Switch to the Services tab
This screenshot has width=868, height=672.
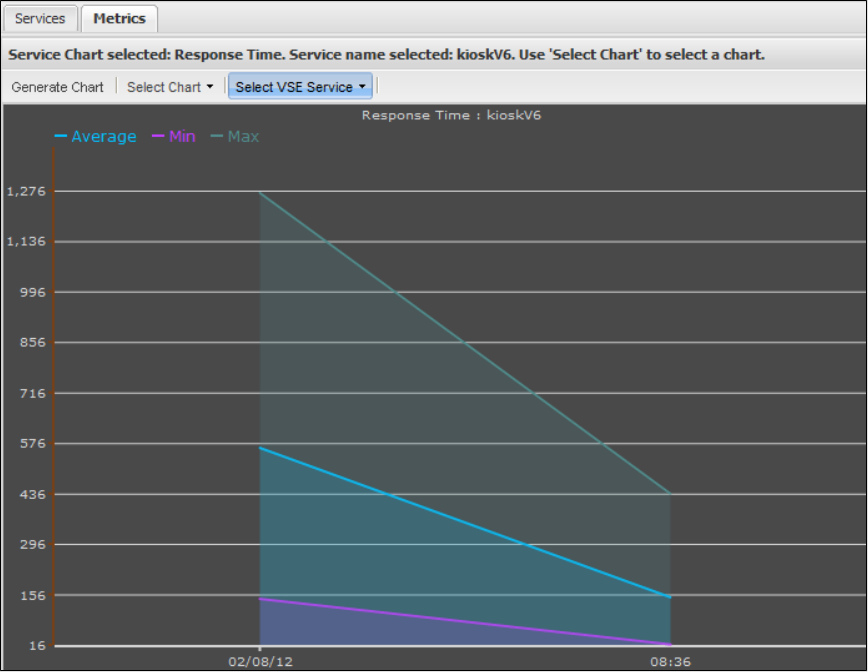(40, 19)
